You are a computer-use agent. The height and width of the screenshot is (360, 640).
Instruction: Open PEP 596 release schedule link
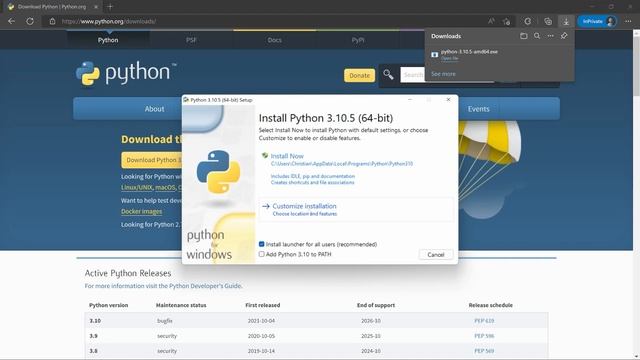(x=484, y=336)
